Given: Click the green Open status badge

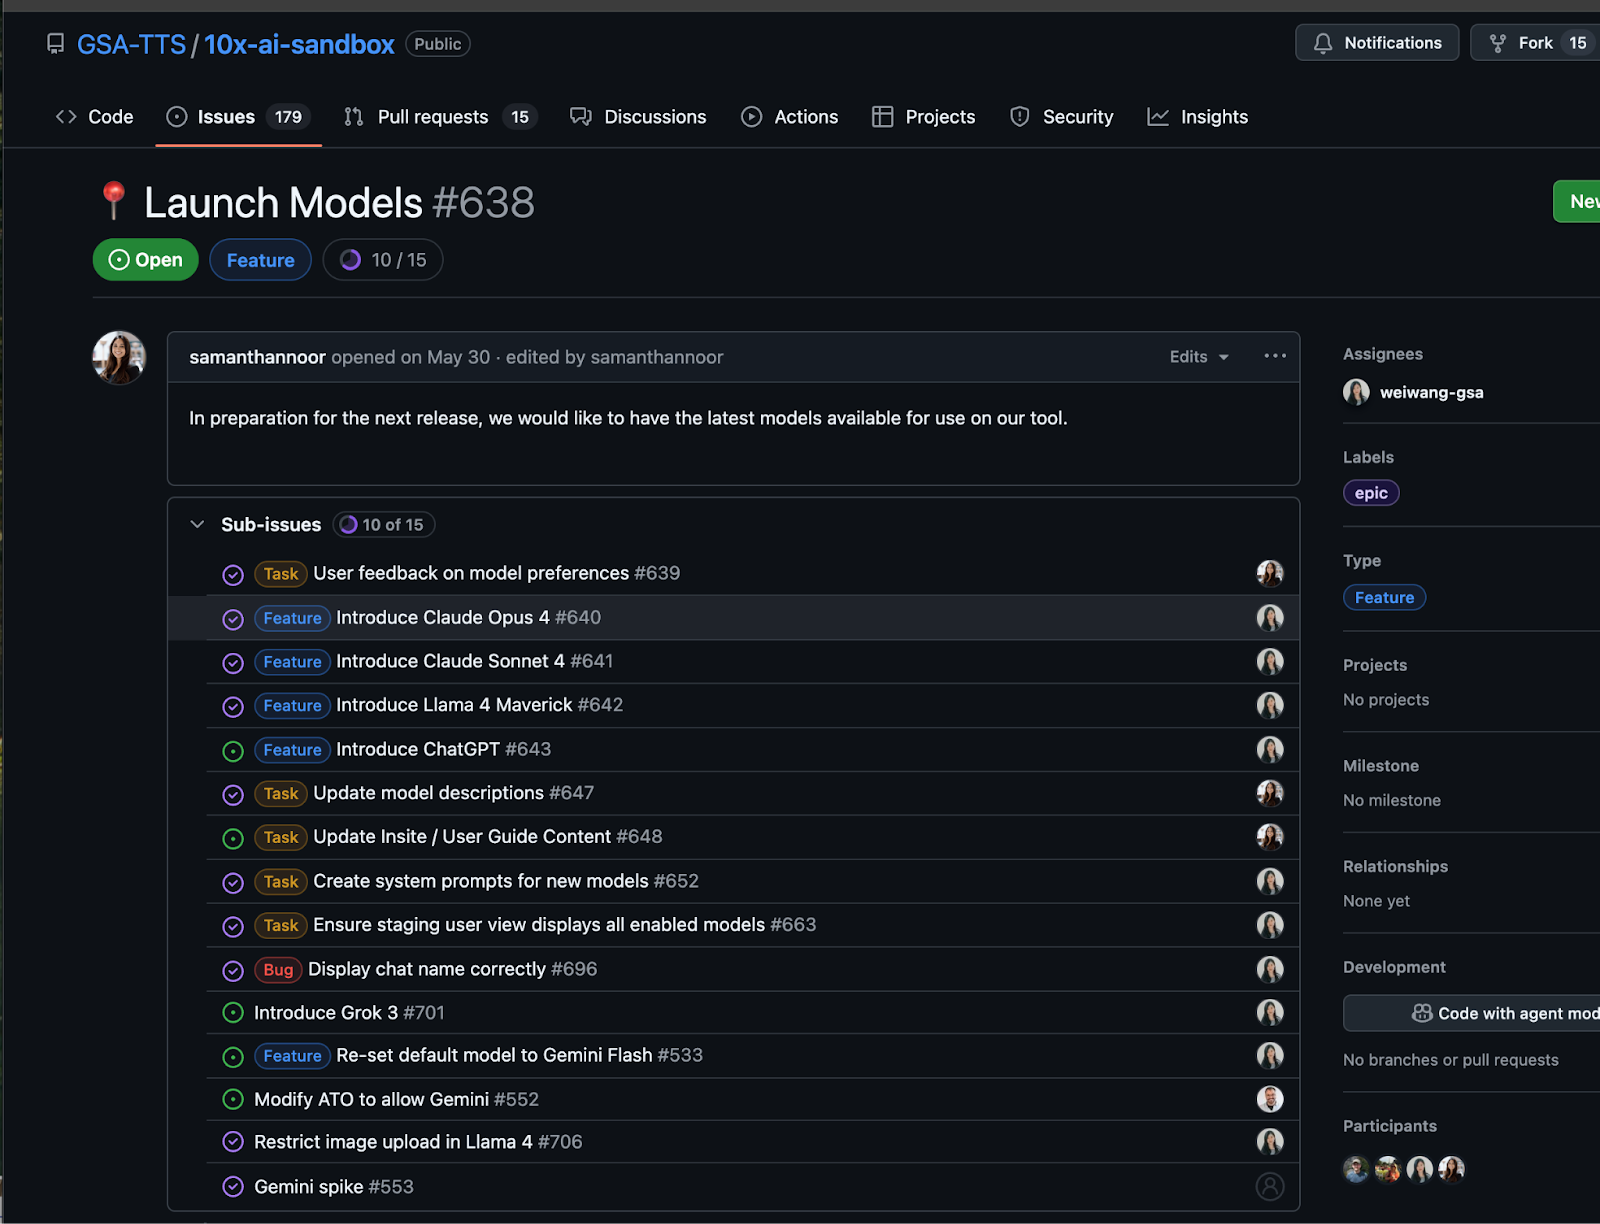Looking at the screenshot, I should [145, 260].
